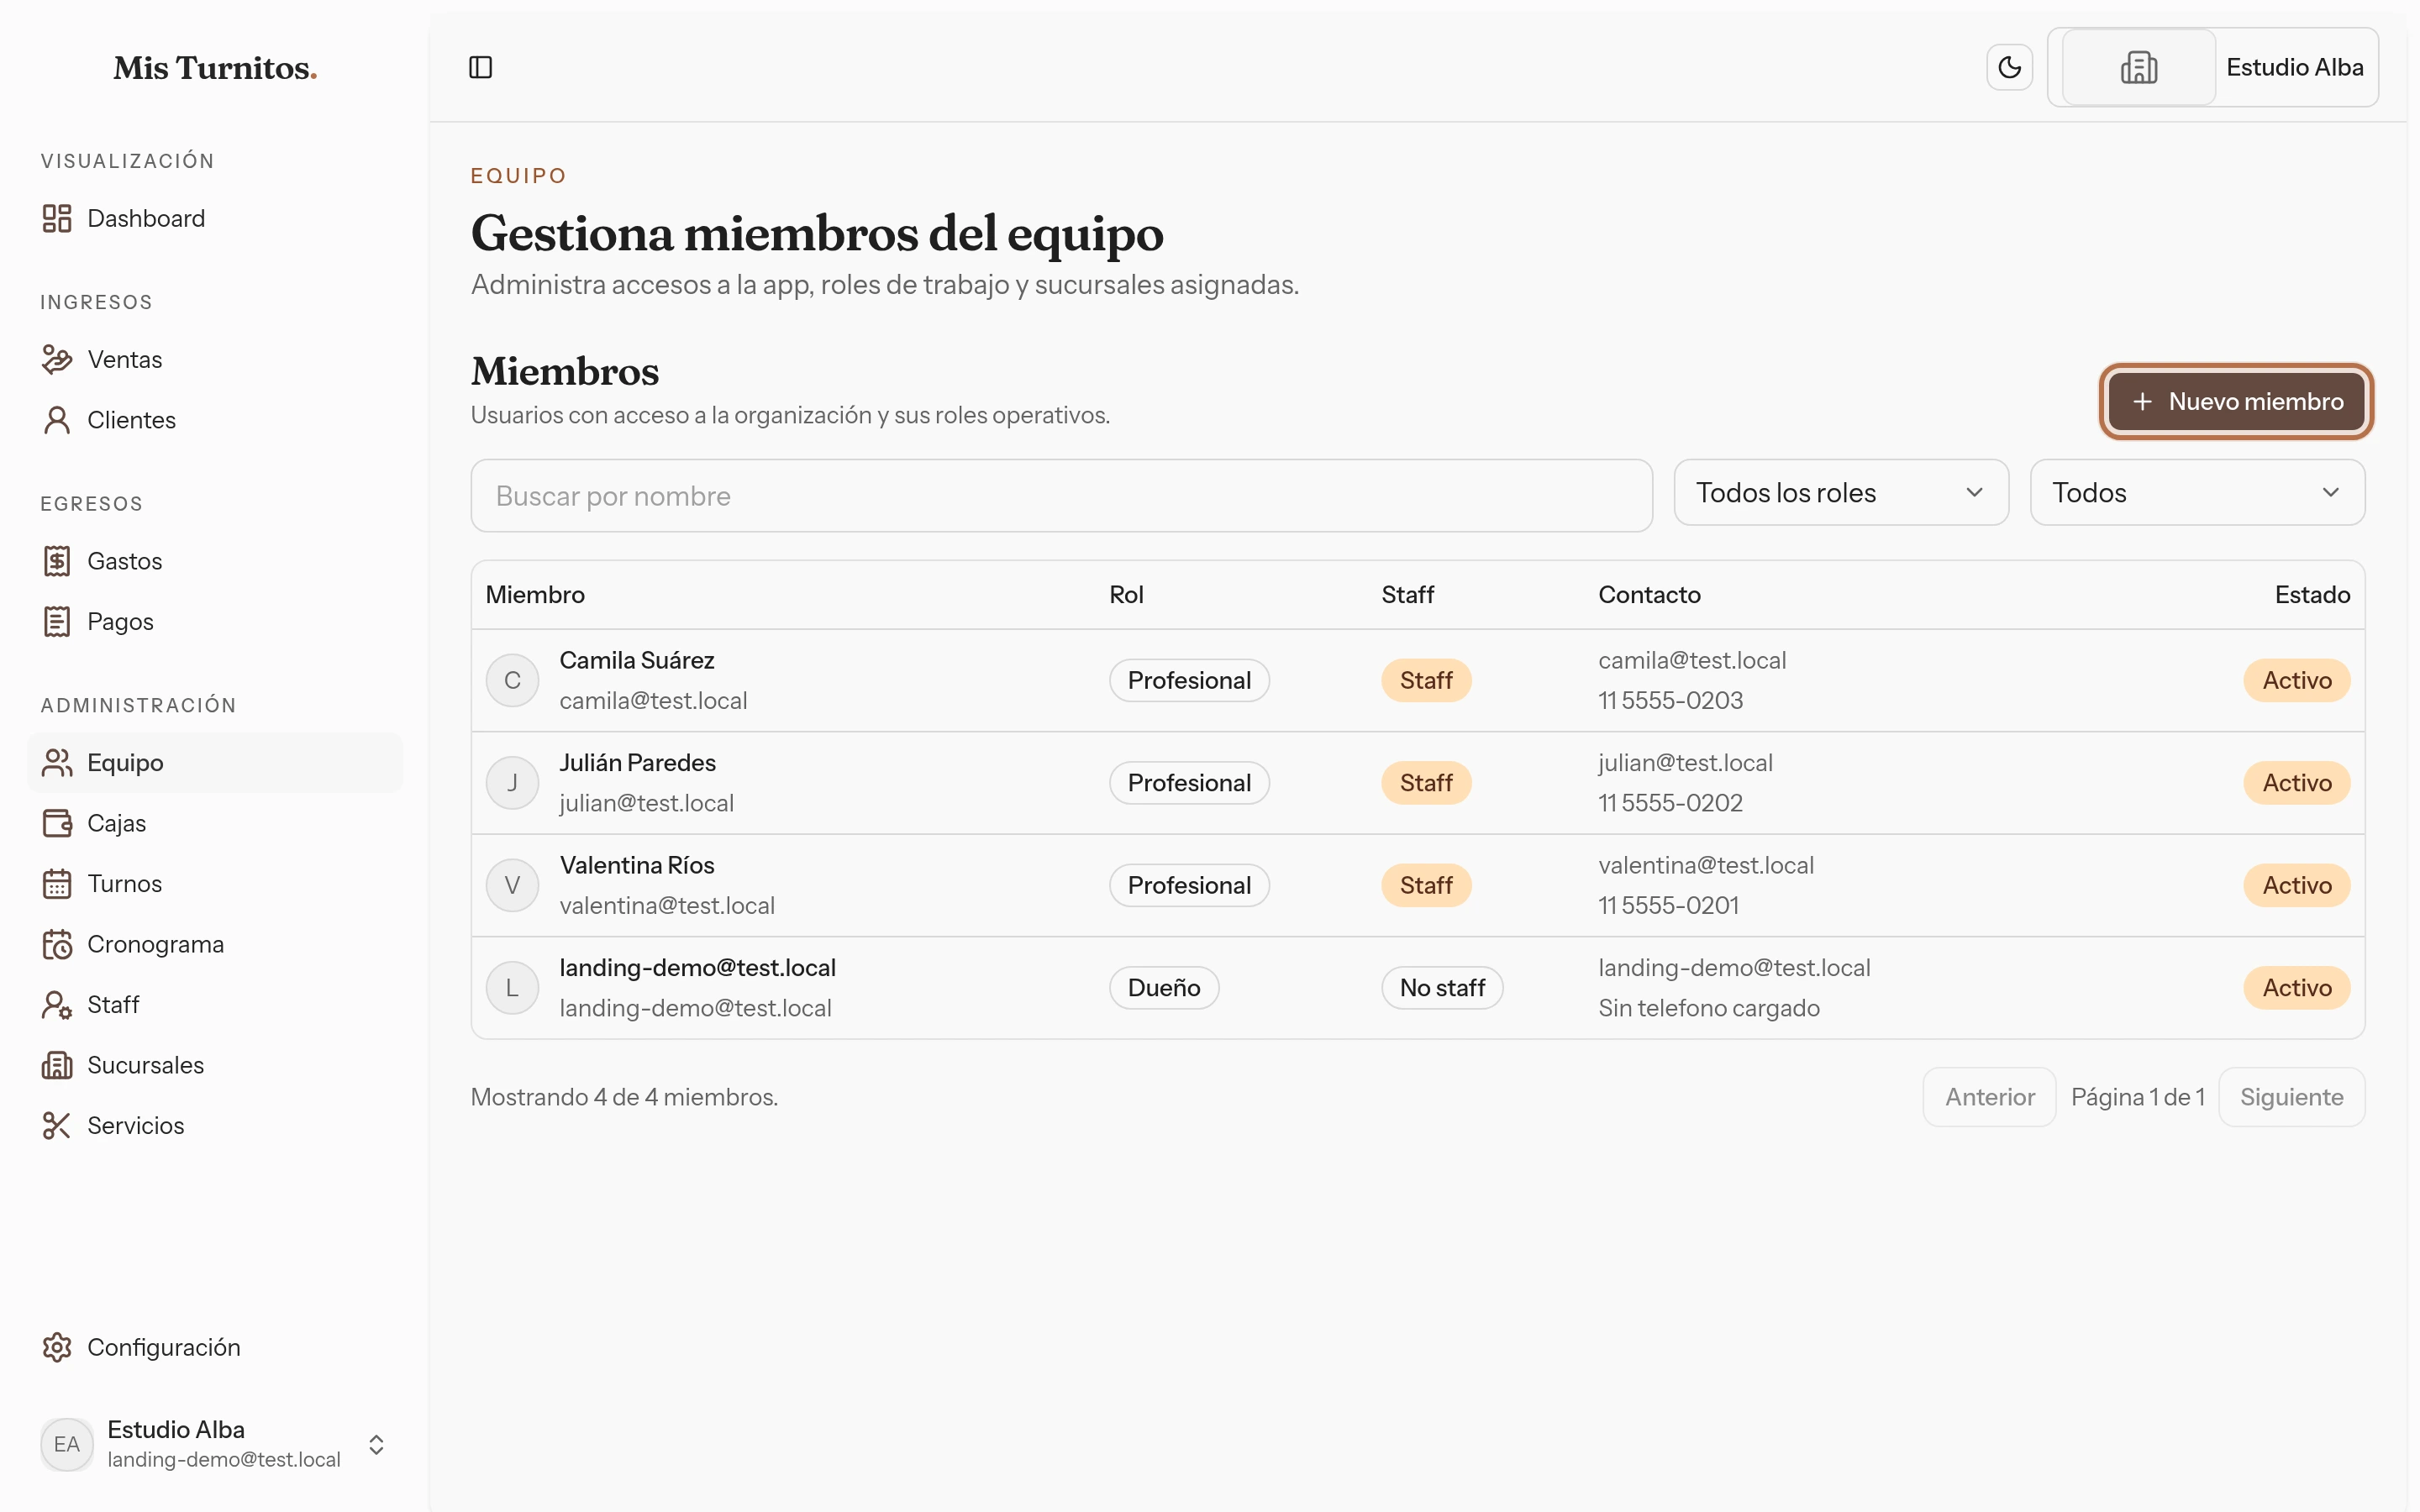Click the Turnos calendar icon
This screenshot has height=1512, width=2420.
pyautogui.click(x=57, y=883)
